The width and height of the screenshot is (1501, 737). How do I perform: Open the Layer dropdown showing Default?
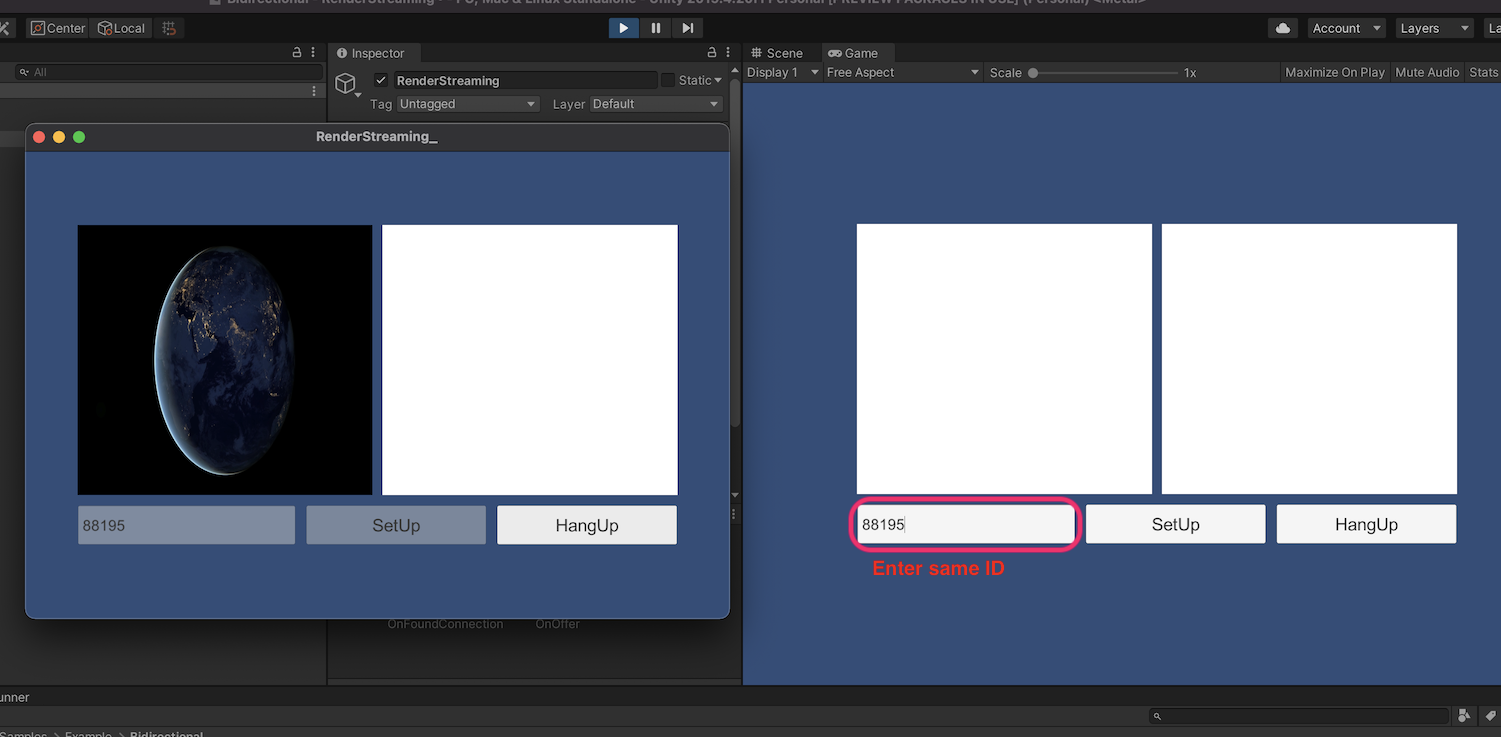[x=656, y=104]
